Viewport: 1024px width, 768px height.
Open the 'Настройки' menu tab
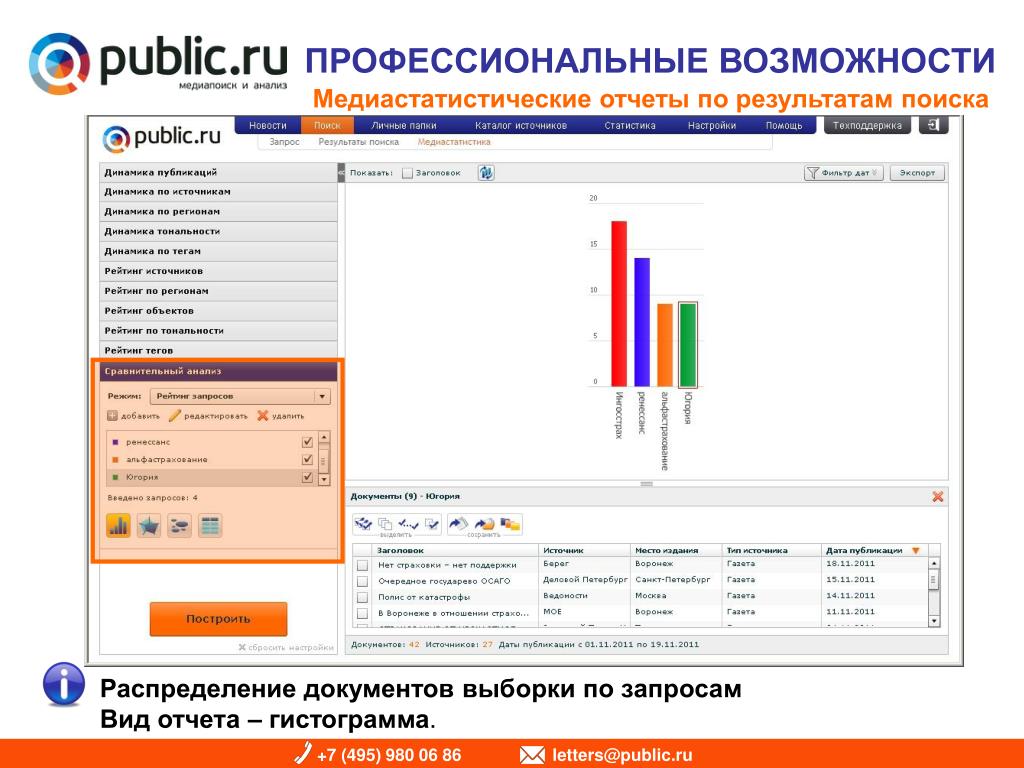pos(712,125)
